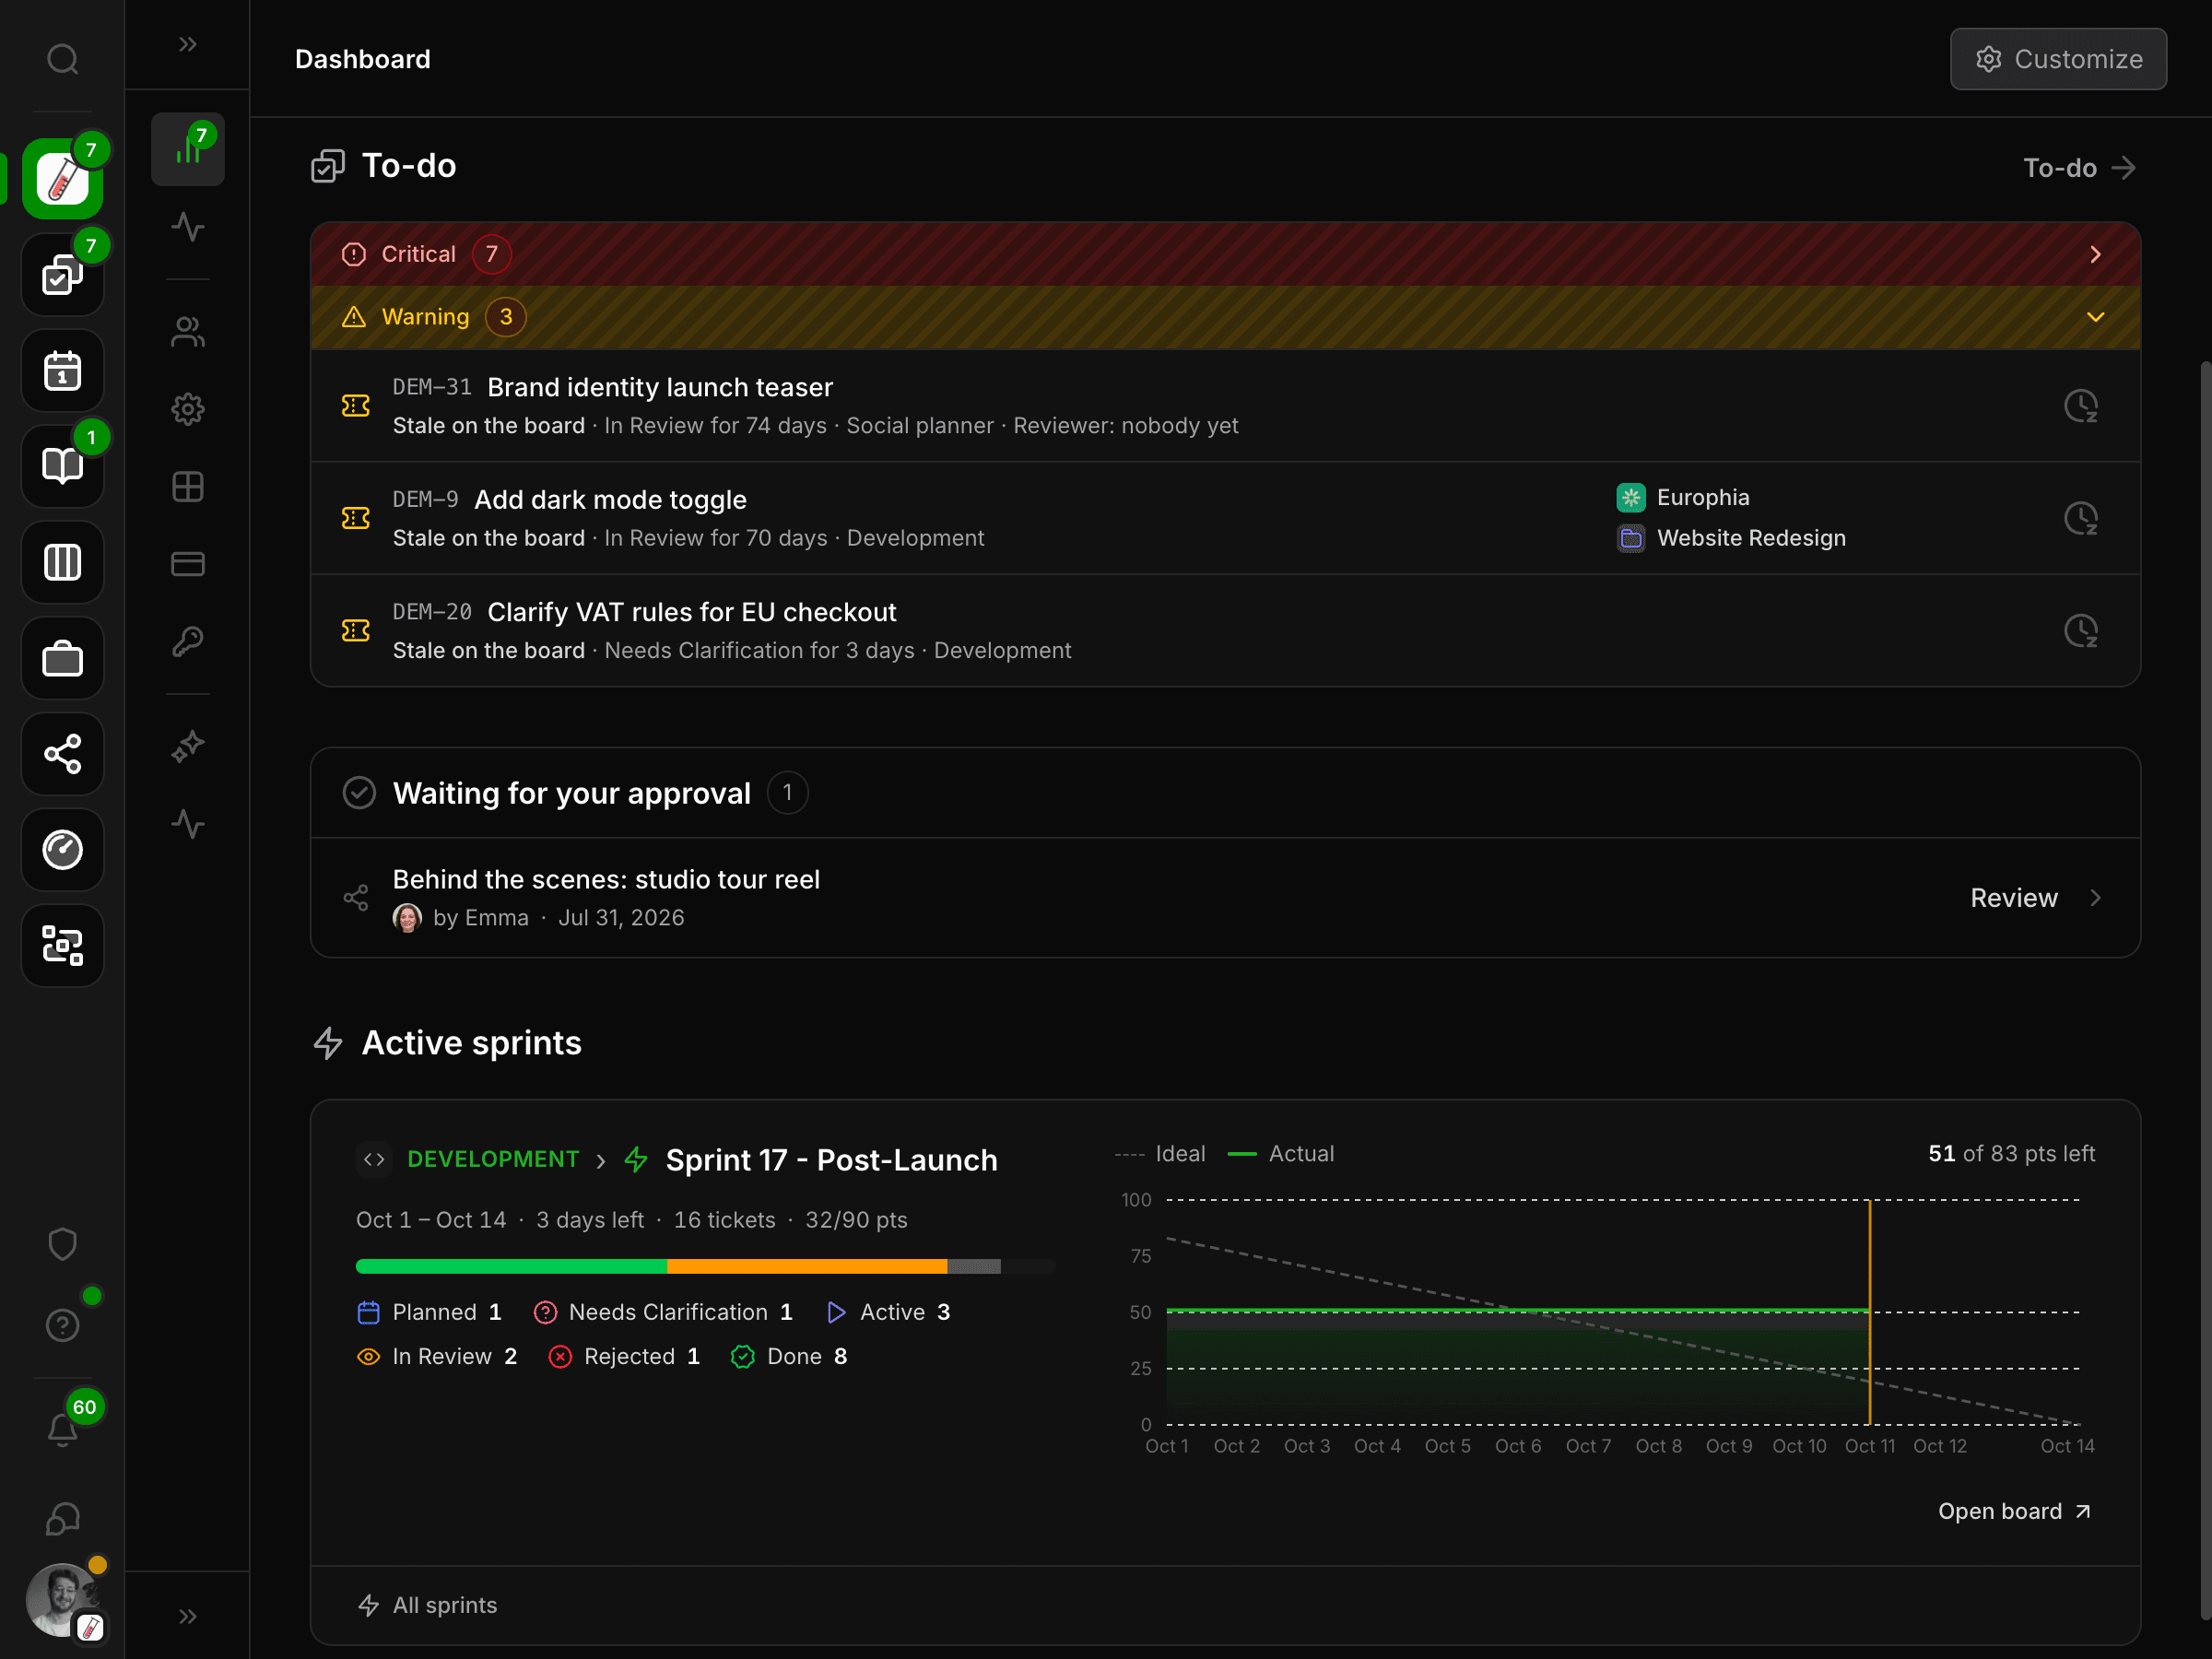The image size is (2212, 1659).
Task: Snooze the DEM-20 Clarify VAT rules item
Action: (x=2081, y=631)
